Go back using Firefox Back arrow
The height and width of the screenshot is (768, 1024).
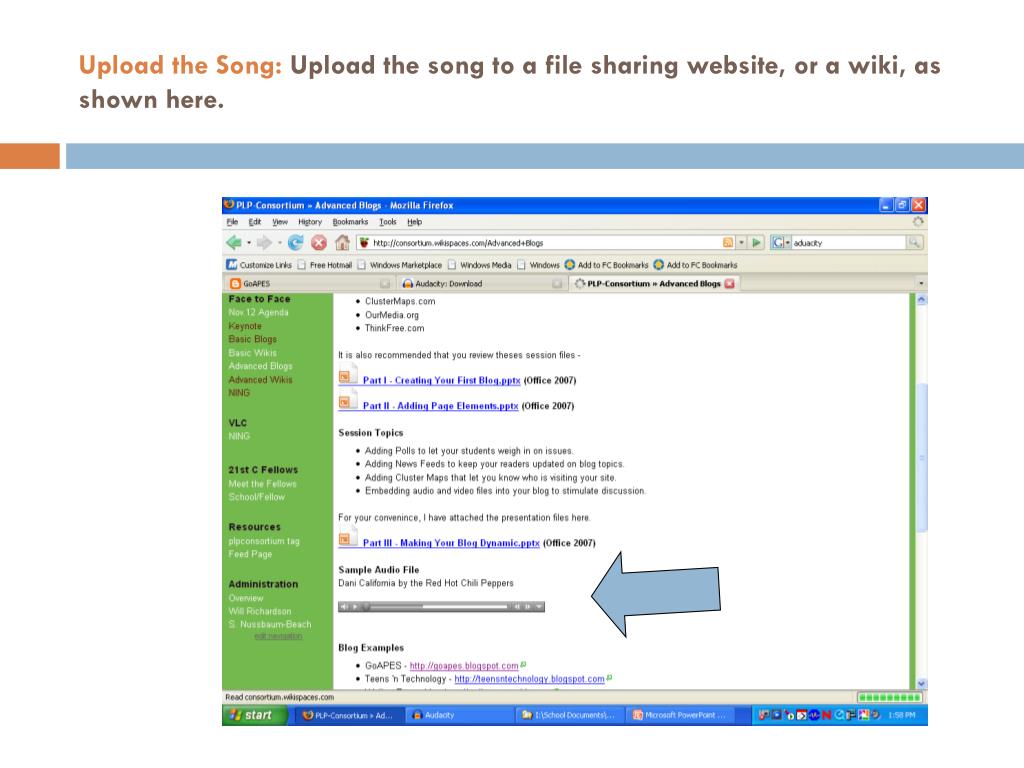pyautogui.click(x=234, y=243)
